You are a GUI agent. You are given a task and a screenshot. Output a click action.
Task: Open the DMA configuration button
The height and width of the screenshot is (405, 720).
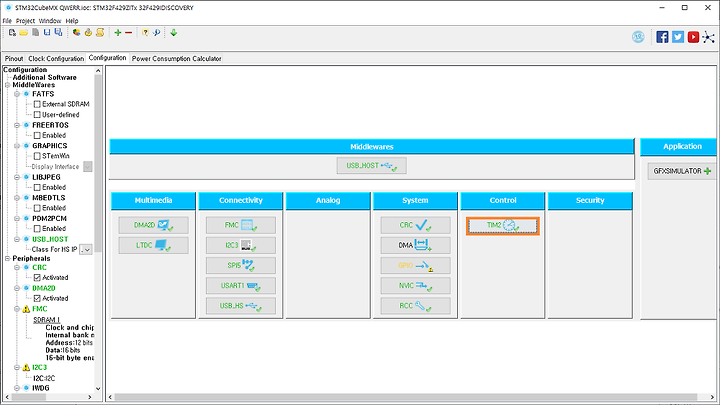(415, 245)
